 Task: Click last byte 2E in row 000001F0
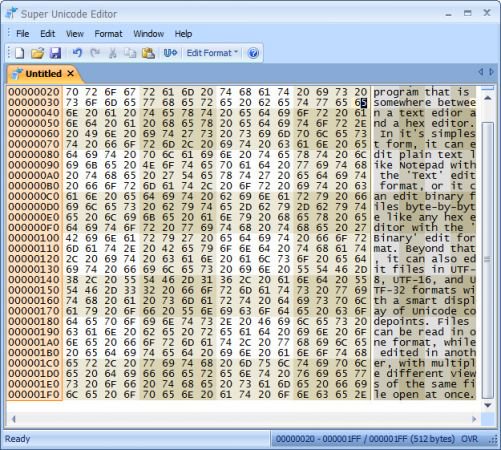coord(361,395)
